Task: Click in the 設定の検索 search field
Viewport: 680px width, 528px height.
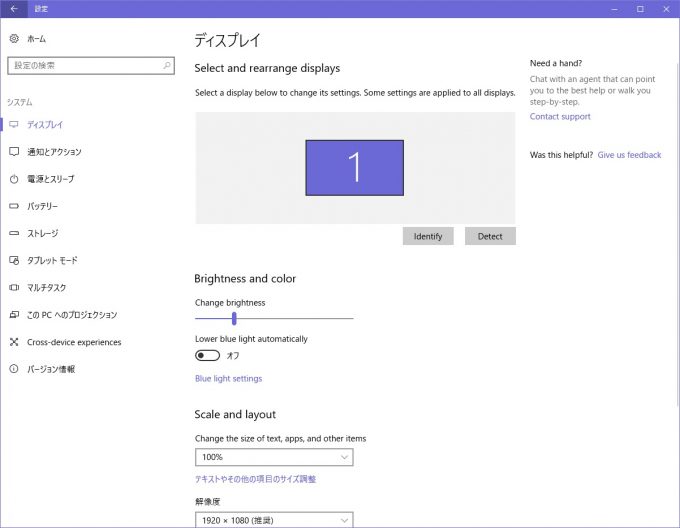Action: (x=91, y=65)
